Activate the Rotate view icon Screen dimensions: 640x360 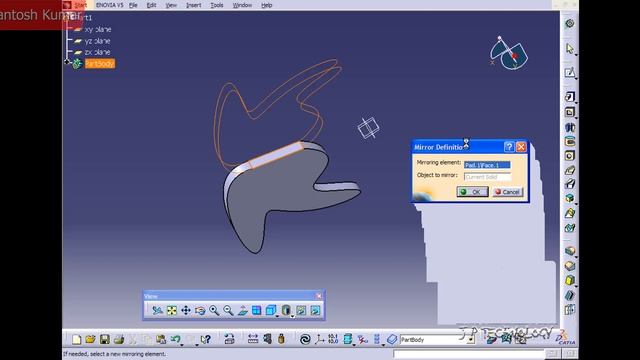point(200,311)
